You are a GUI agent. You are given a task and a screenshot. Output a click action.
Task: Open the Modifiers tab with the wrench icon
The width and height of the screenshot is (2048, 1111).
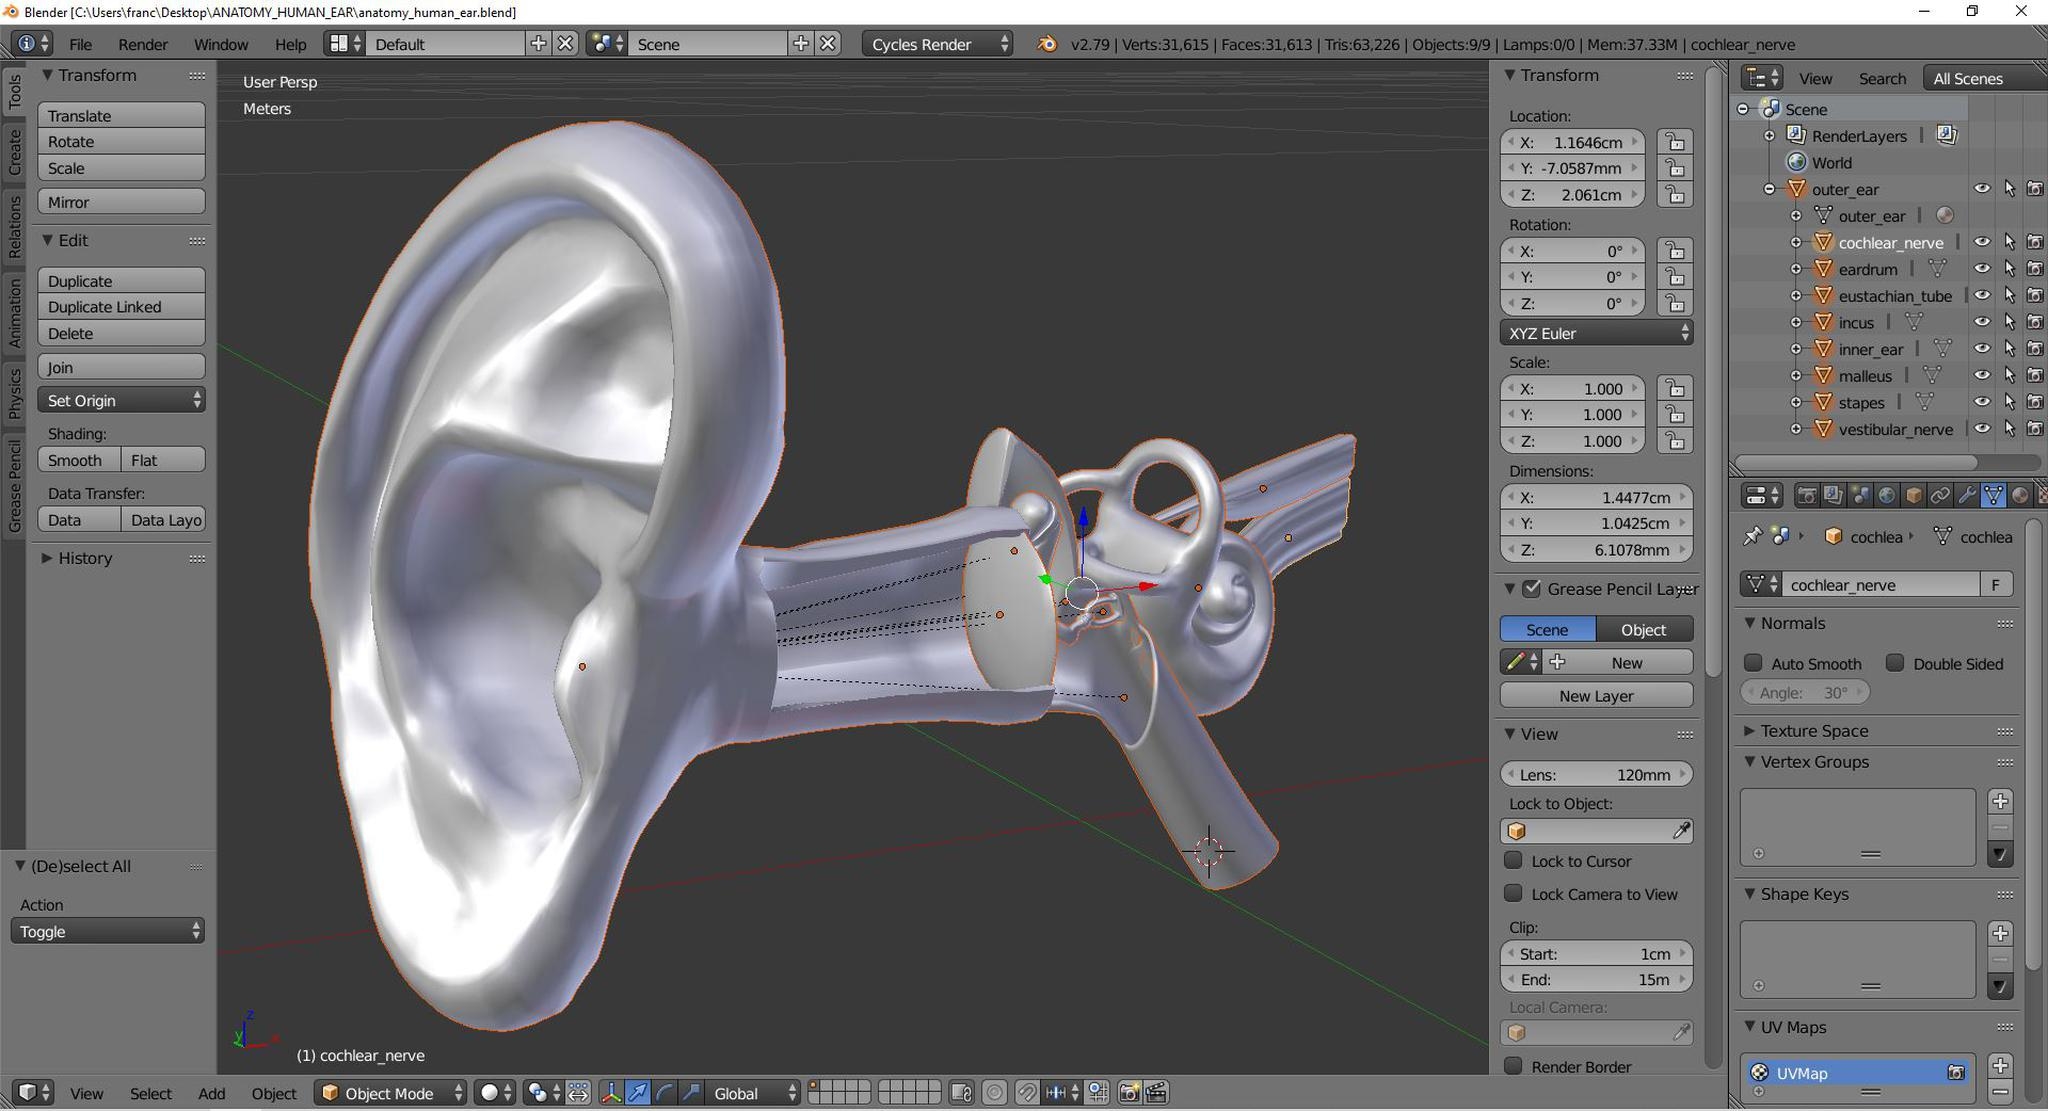1968,495
